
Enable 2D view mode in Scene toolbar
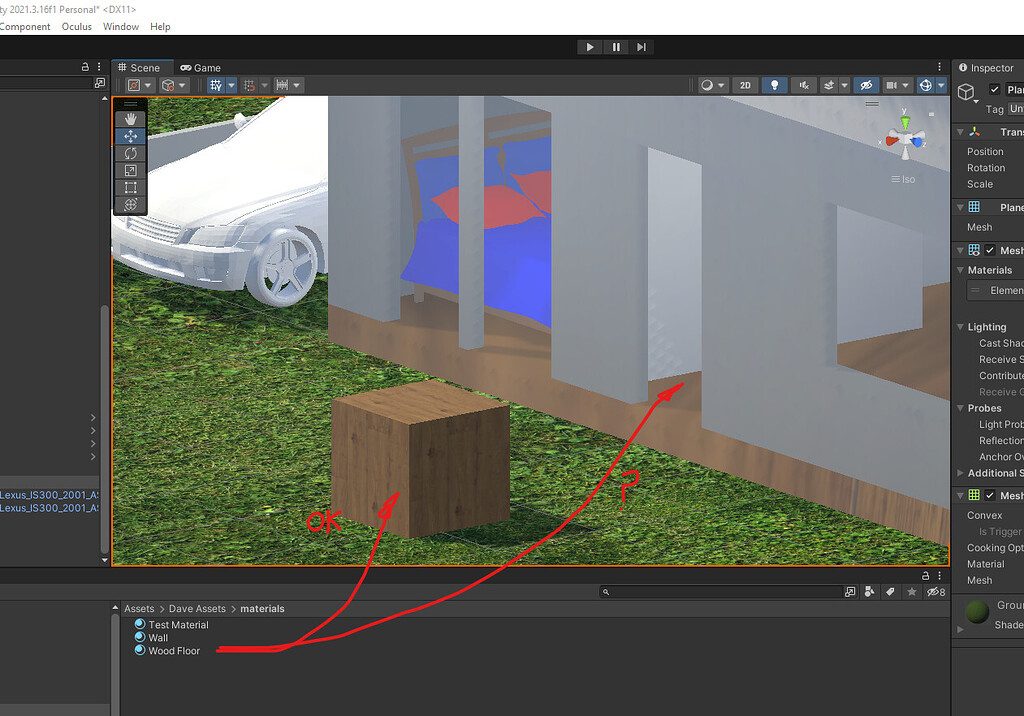(745, 85)
